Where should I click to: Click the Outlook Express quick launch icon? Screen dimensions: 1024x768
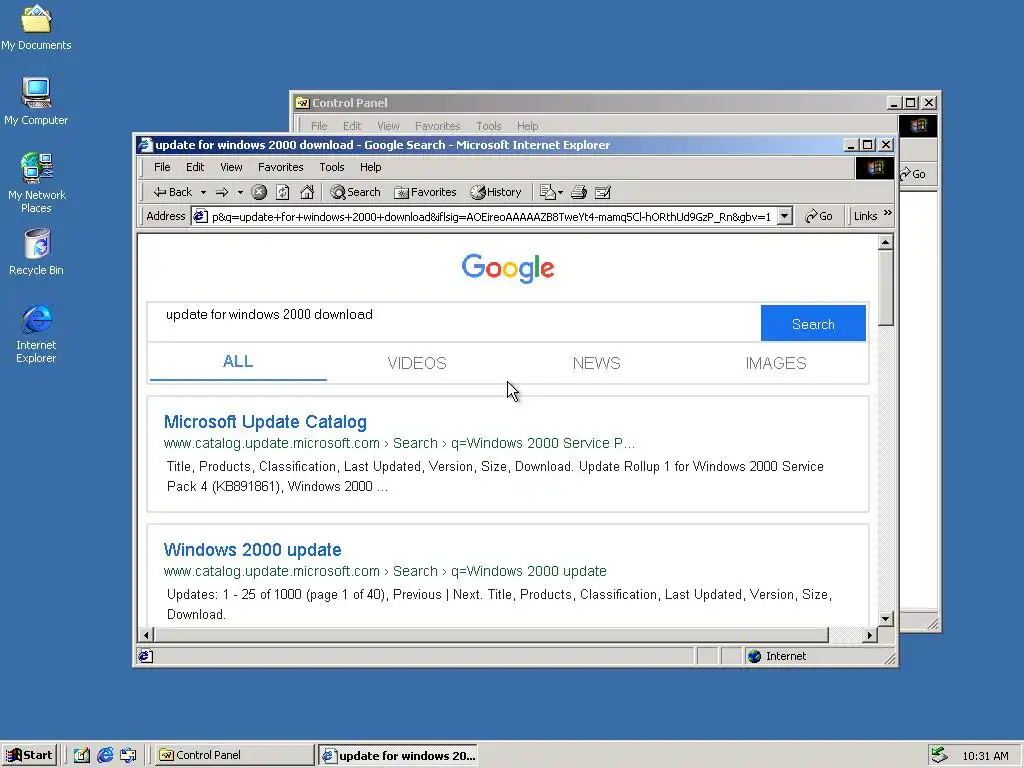[128, 755]
